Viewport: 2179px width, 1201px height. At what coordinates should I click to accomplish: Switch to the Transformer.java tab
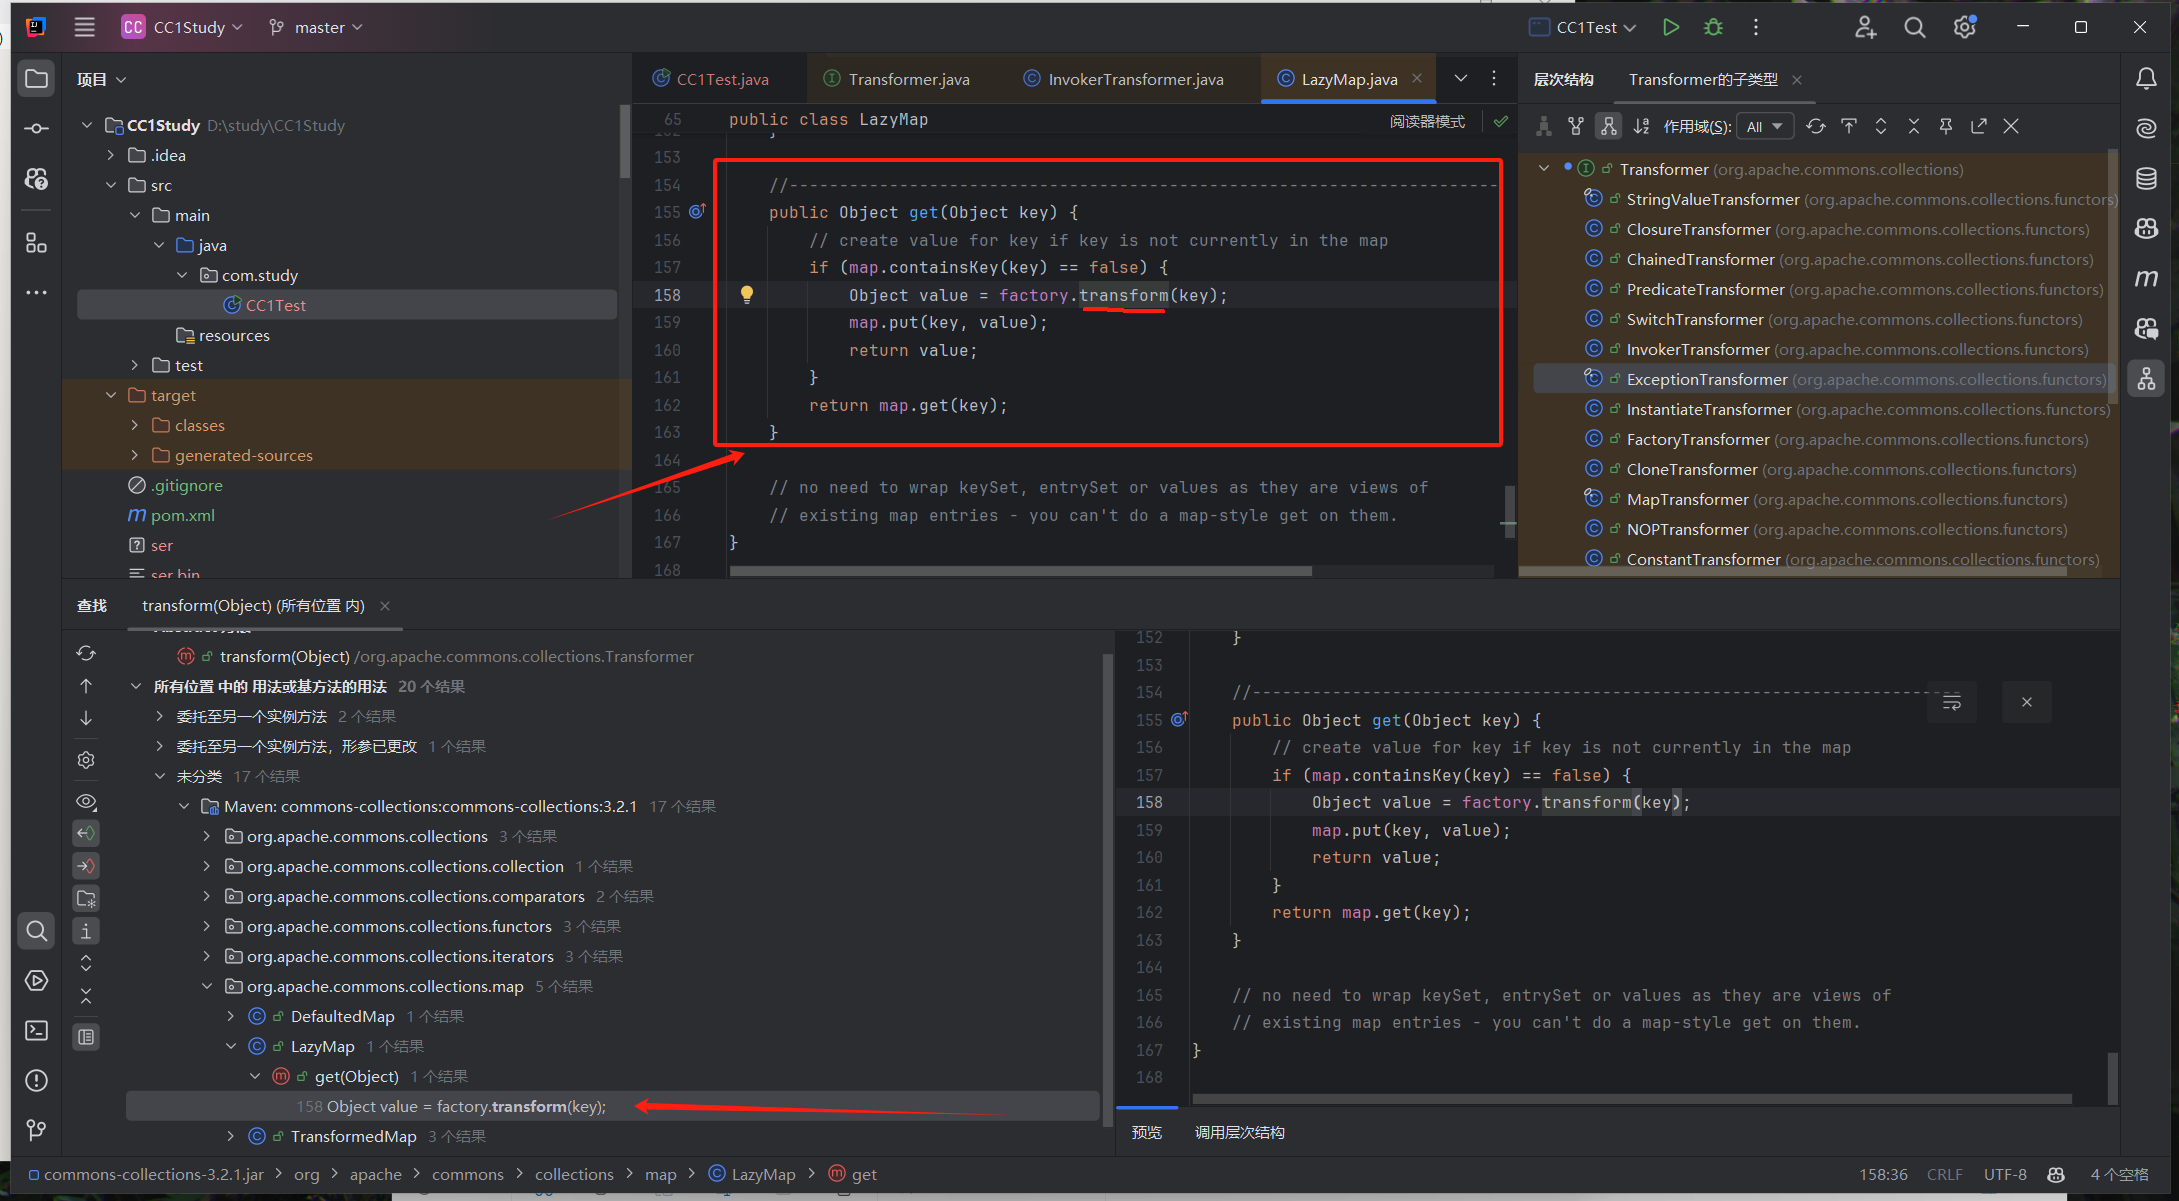click(x=897, y=79)
